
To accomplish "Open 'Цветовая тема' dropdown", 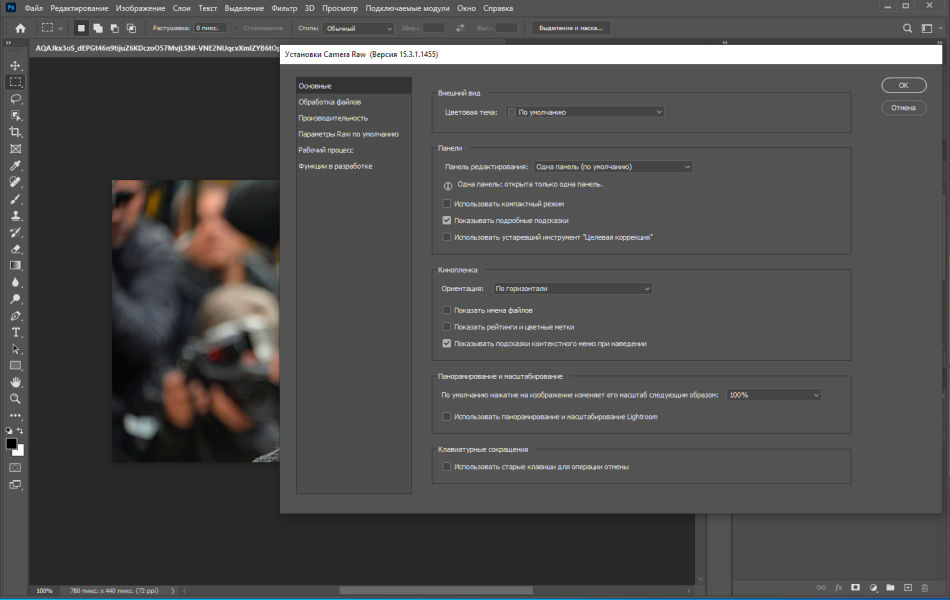I will 585,112.
